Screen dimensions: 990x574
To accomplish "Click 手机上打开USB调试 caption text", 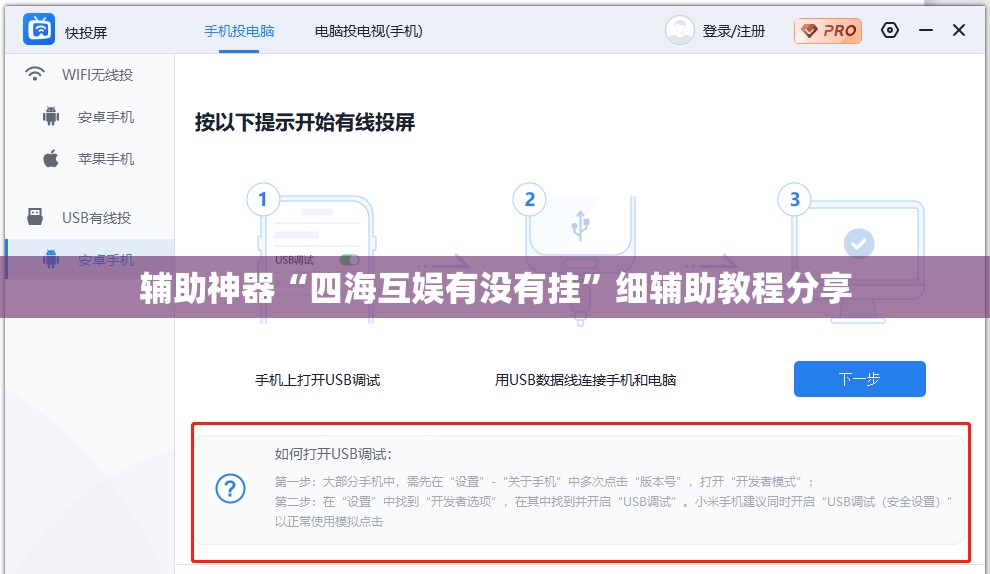I will (318, 380).
